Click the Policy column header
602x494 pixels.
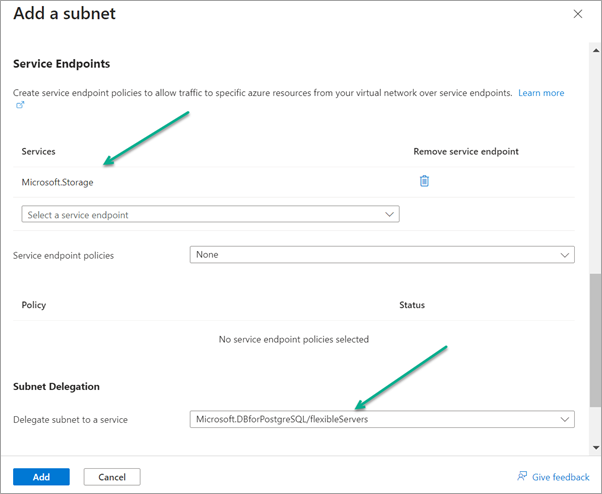pos(34,305)
